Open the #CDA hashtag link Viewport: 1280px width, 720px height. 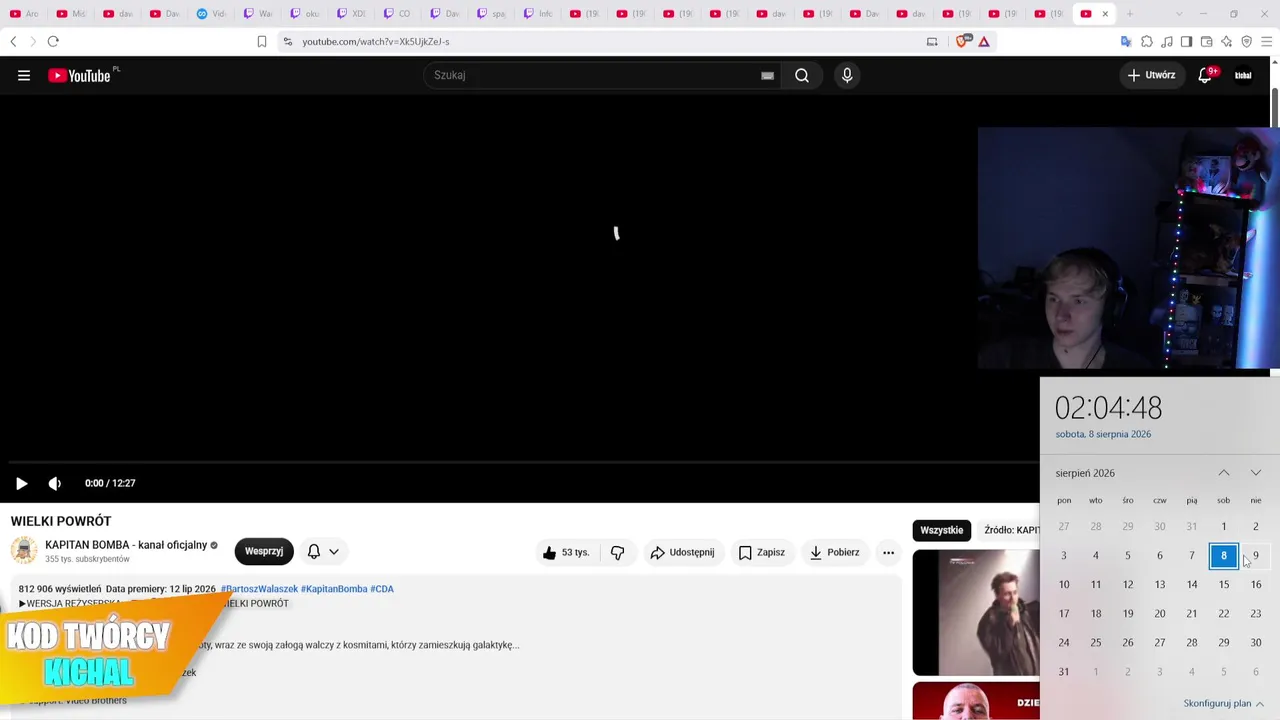click(x=382, y=589)
